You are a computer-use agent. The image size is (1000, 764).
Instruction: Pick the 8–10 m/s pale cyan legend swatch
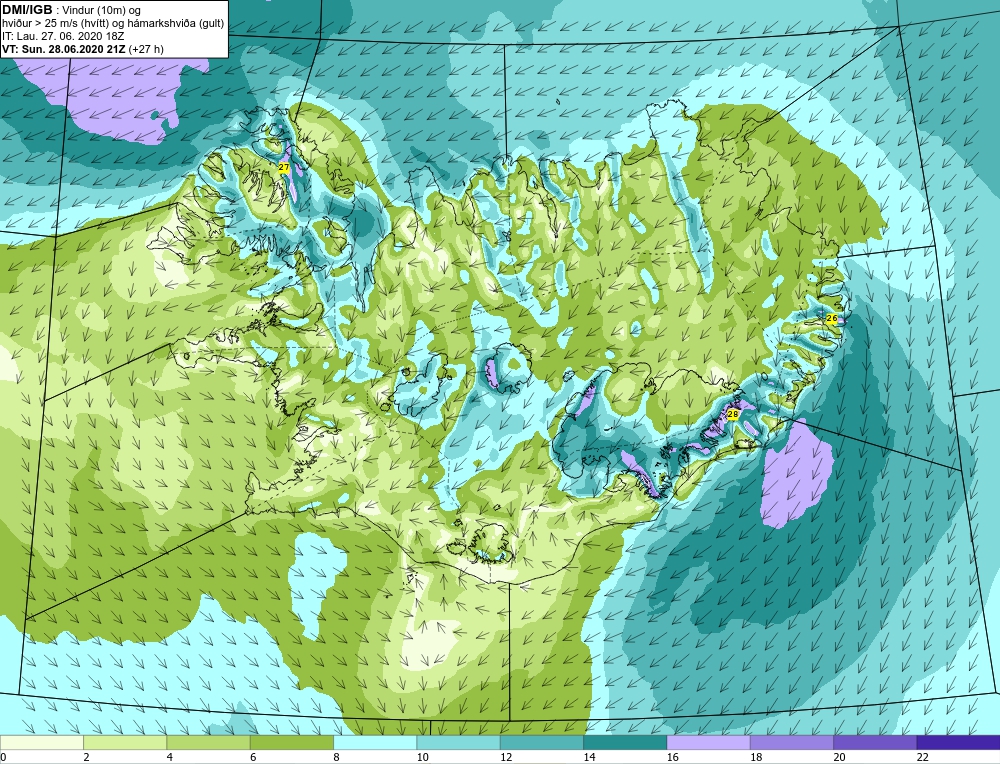[375, 742]
